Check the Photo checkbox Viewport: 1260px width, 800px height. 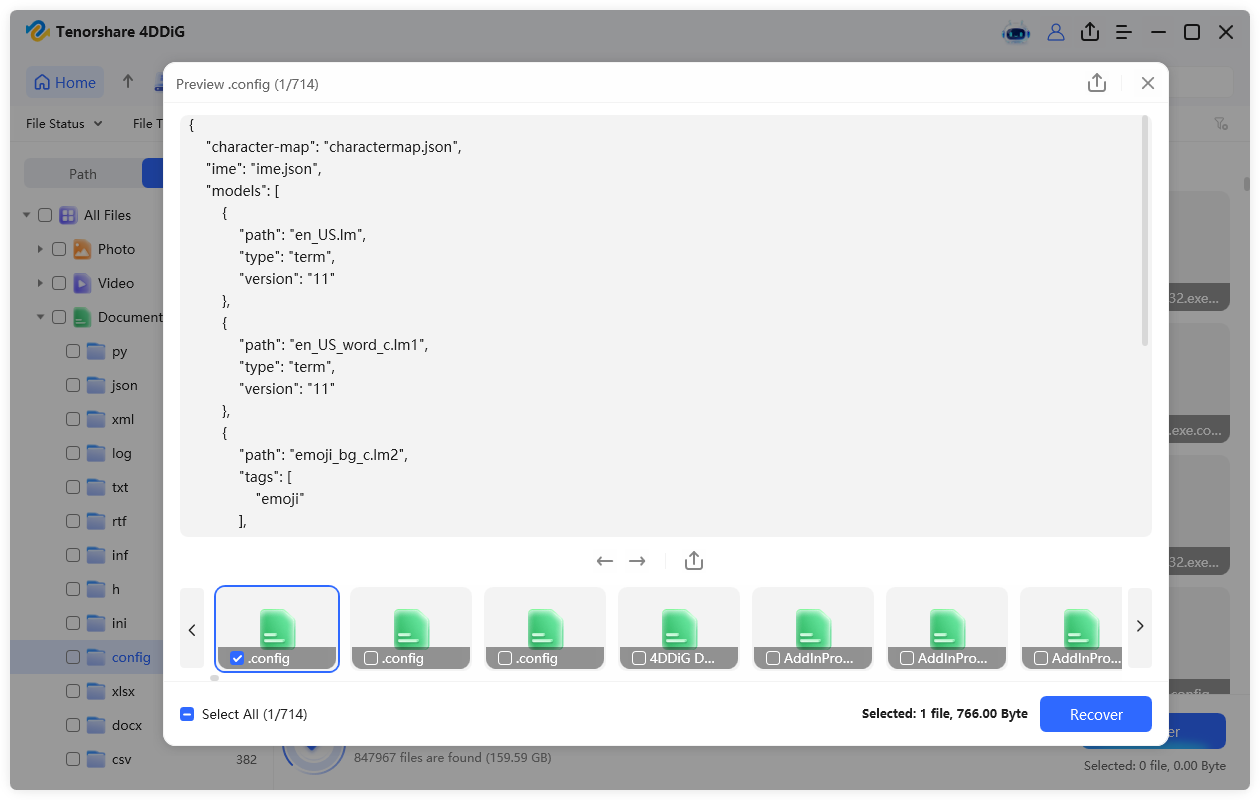(59, 249)
